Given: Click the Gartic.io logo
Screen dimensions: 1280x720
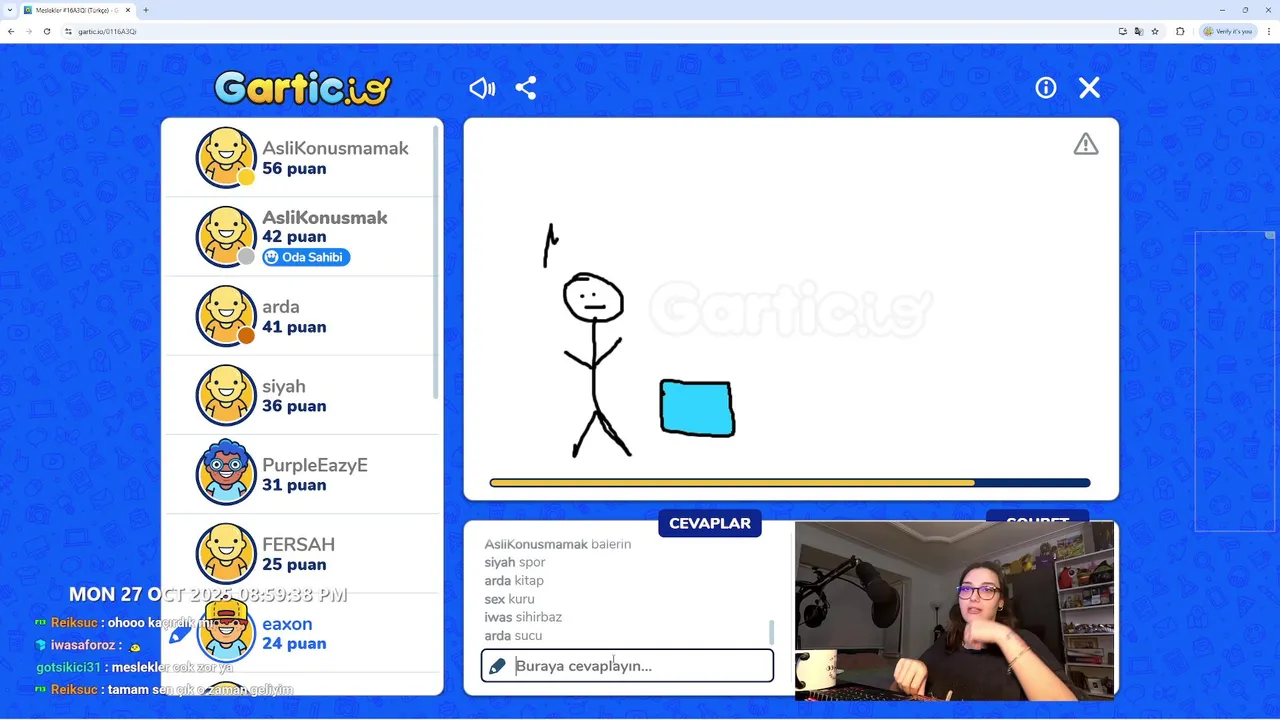Looking at the screenshot, I should click(303, 88).
